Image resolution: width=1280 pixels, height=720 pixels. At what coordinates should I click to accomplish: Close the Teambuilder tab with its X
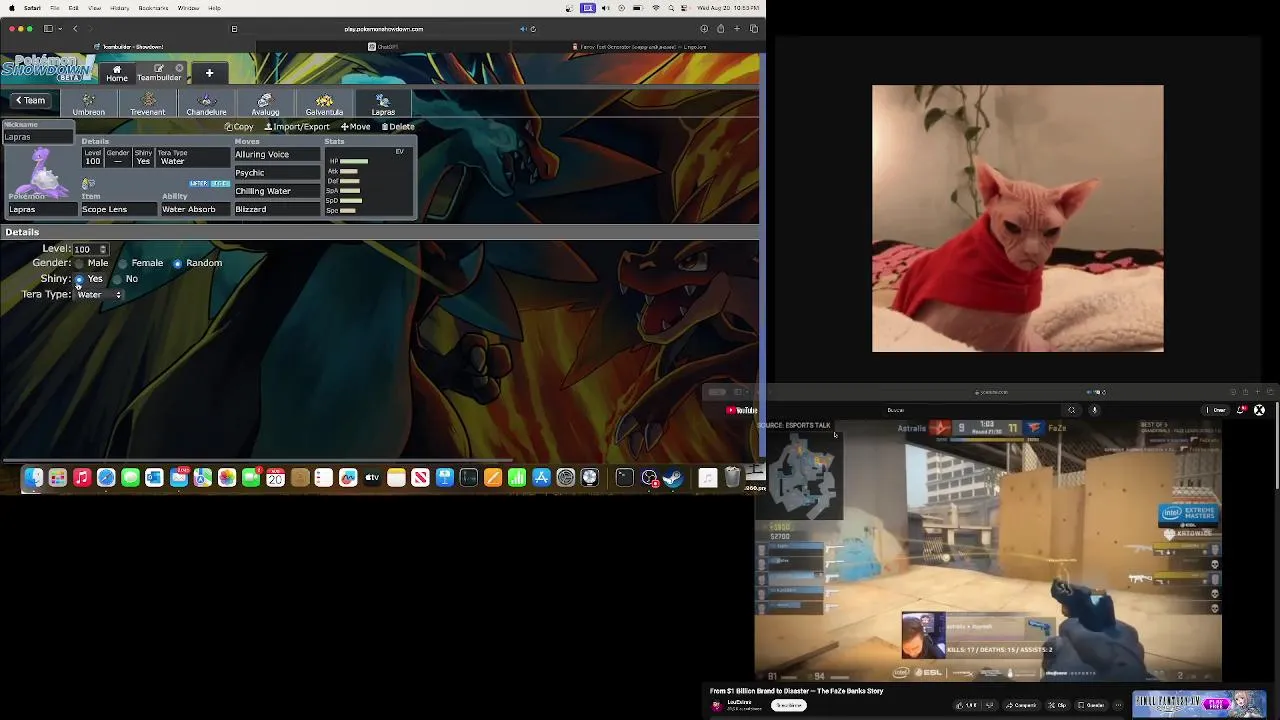coord(180,68)
